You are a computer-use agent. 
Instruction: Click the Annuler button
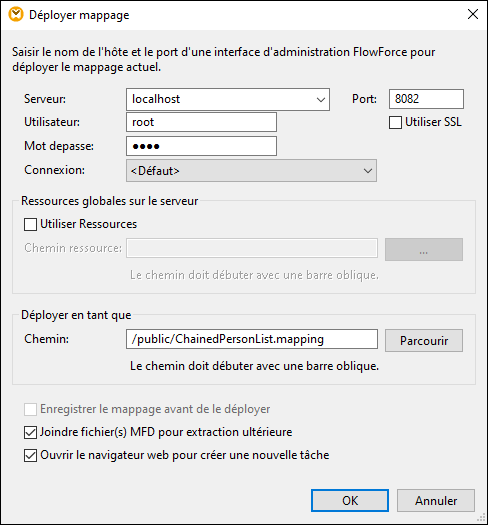point(436,501)
